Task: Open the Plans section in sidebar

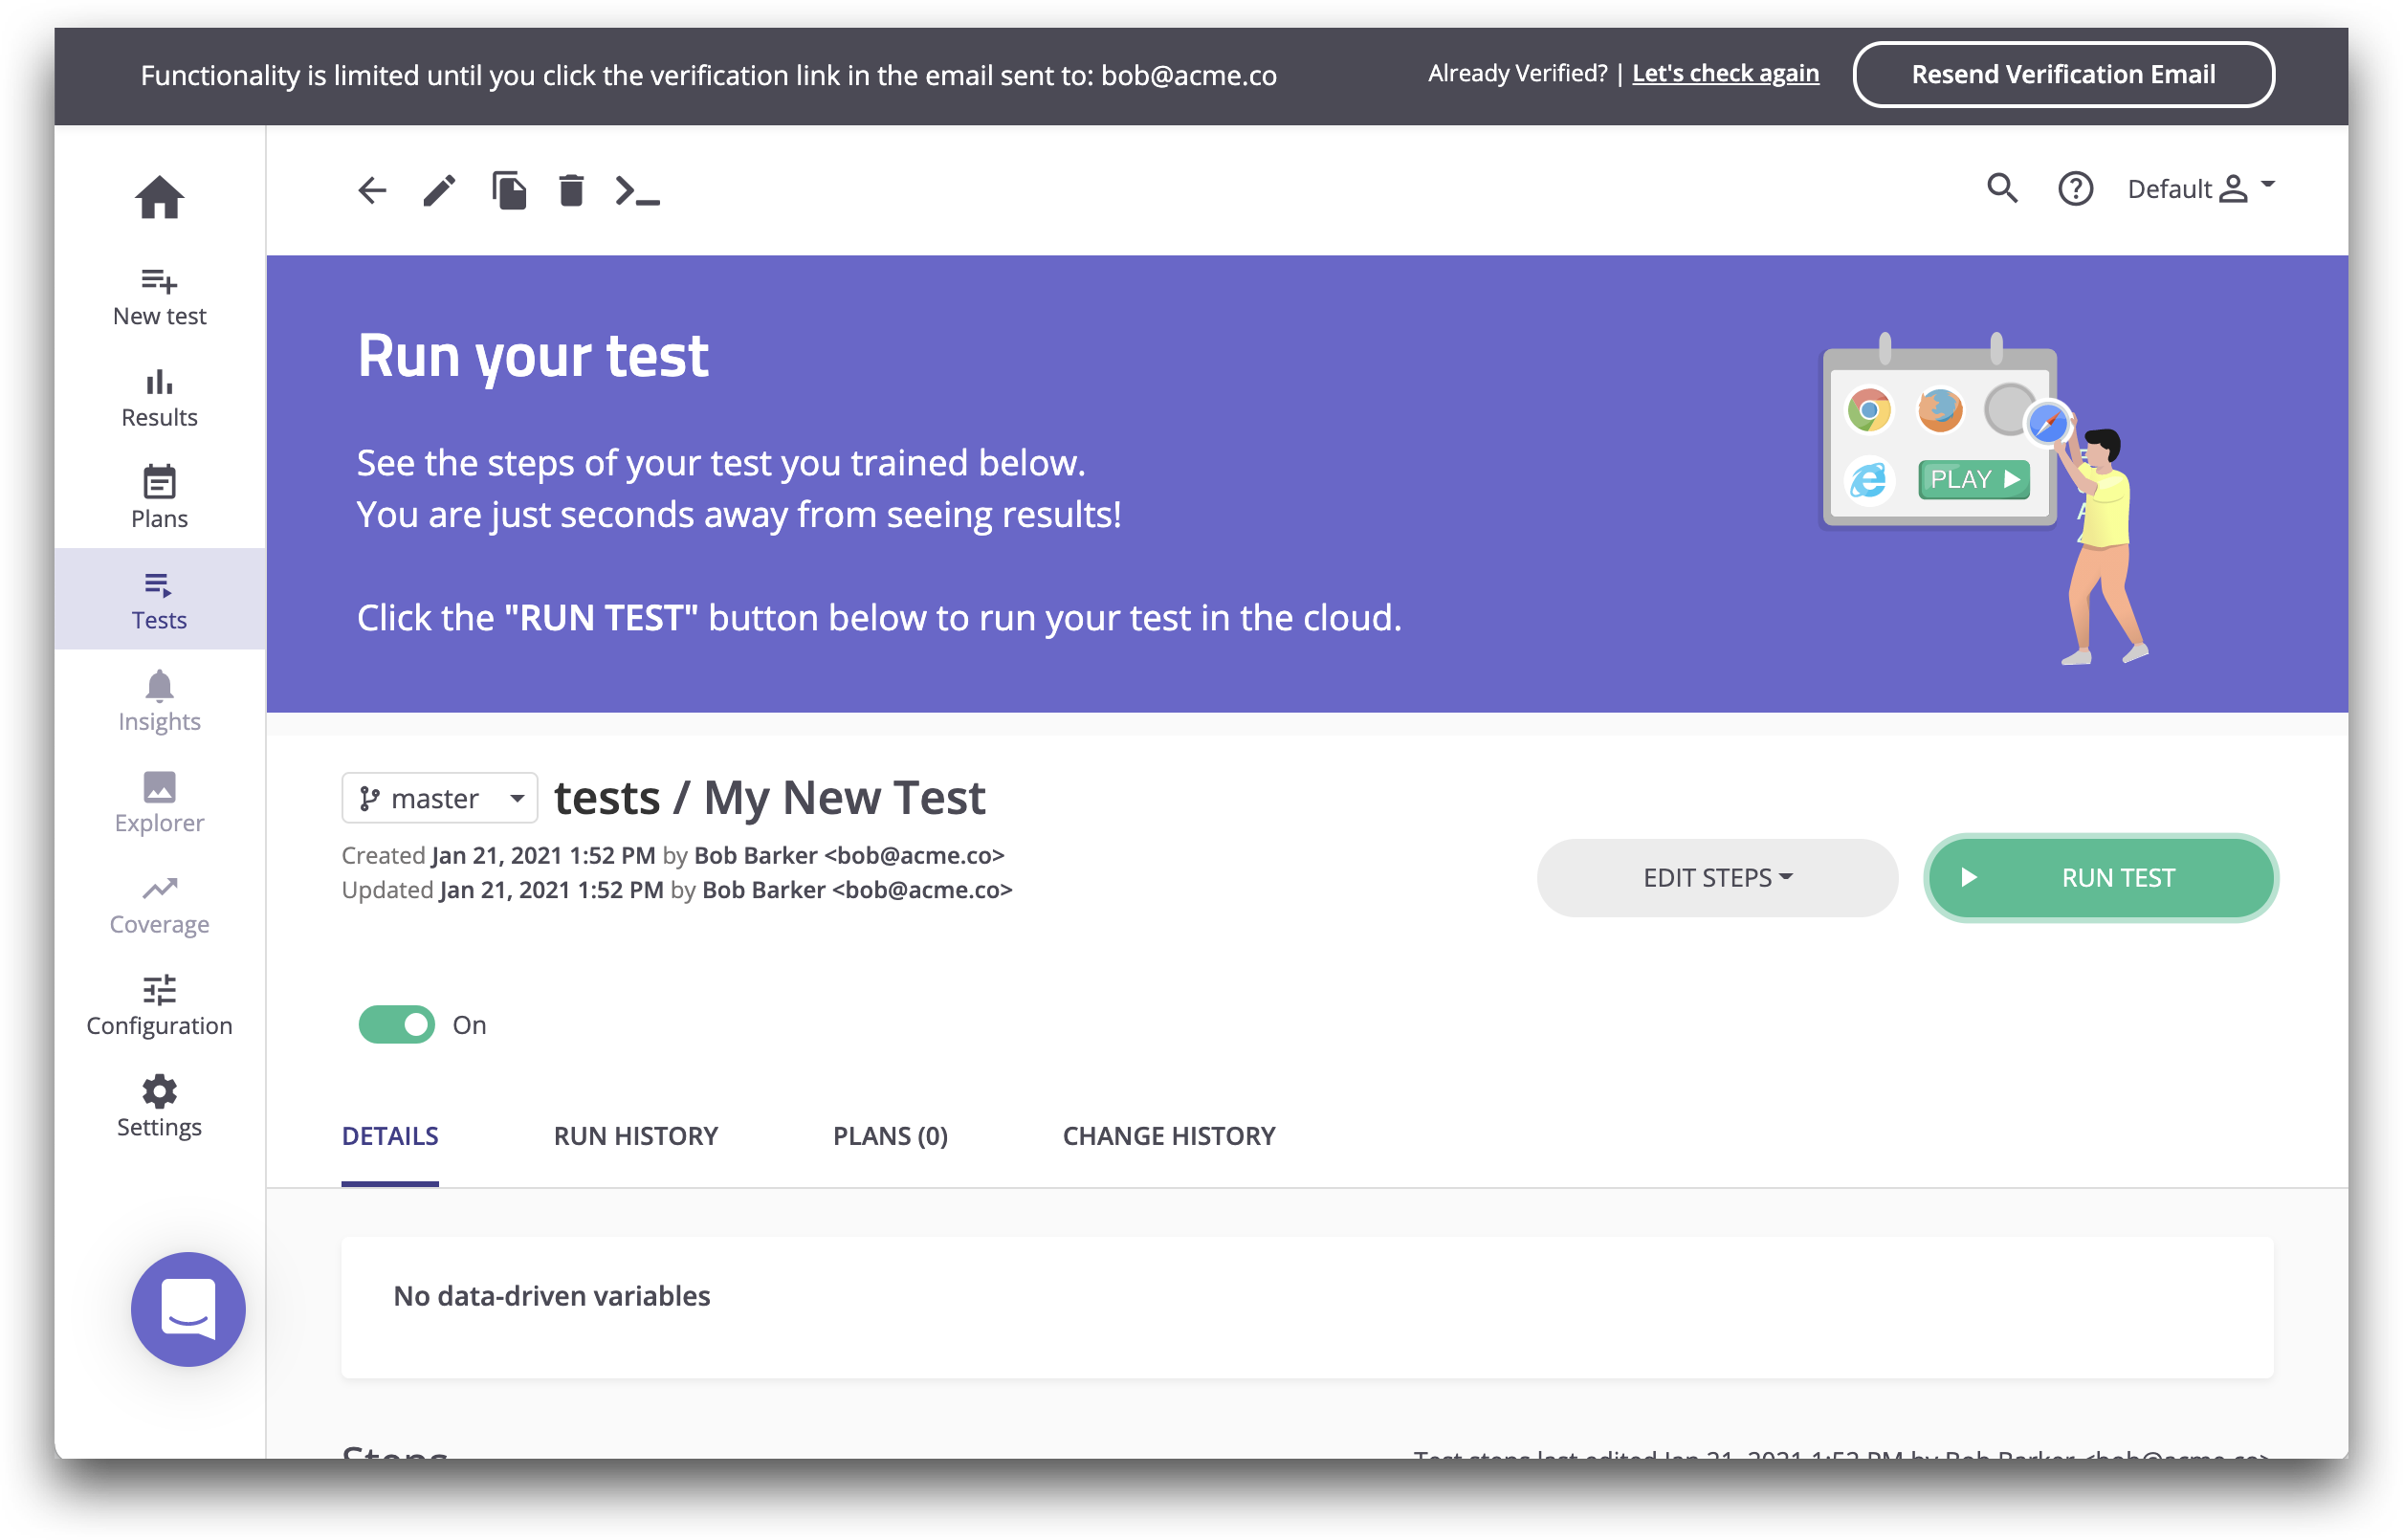Action: pos(159,497)
